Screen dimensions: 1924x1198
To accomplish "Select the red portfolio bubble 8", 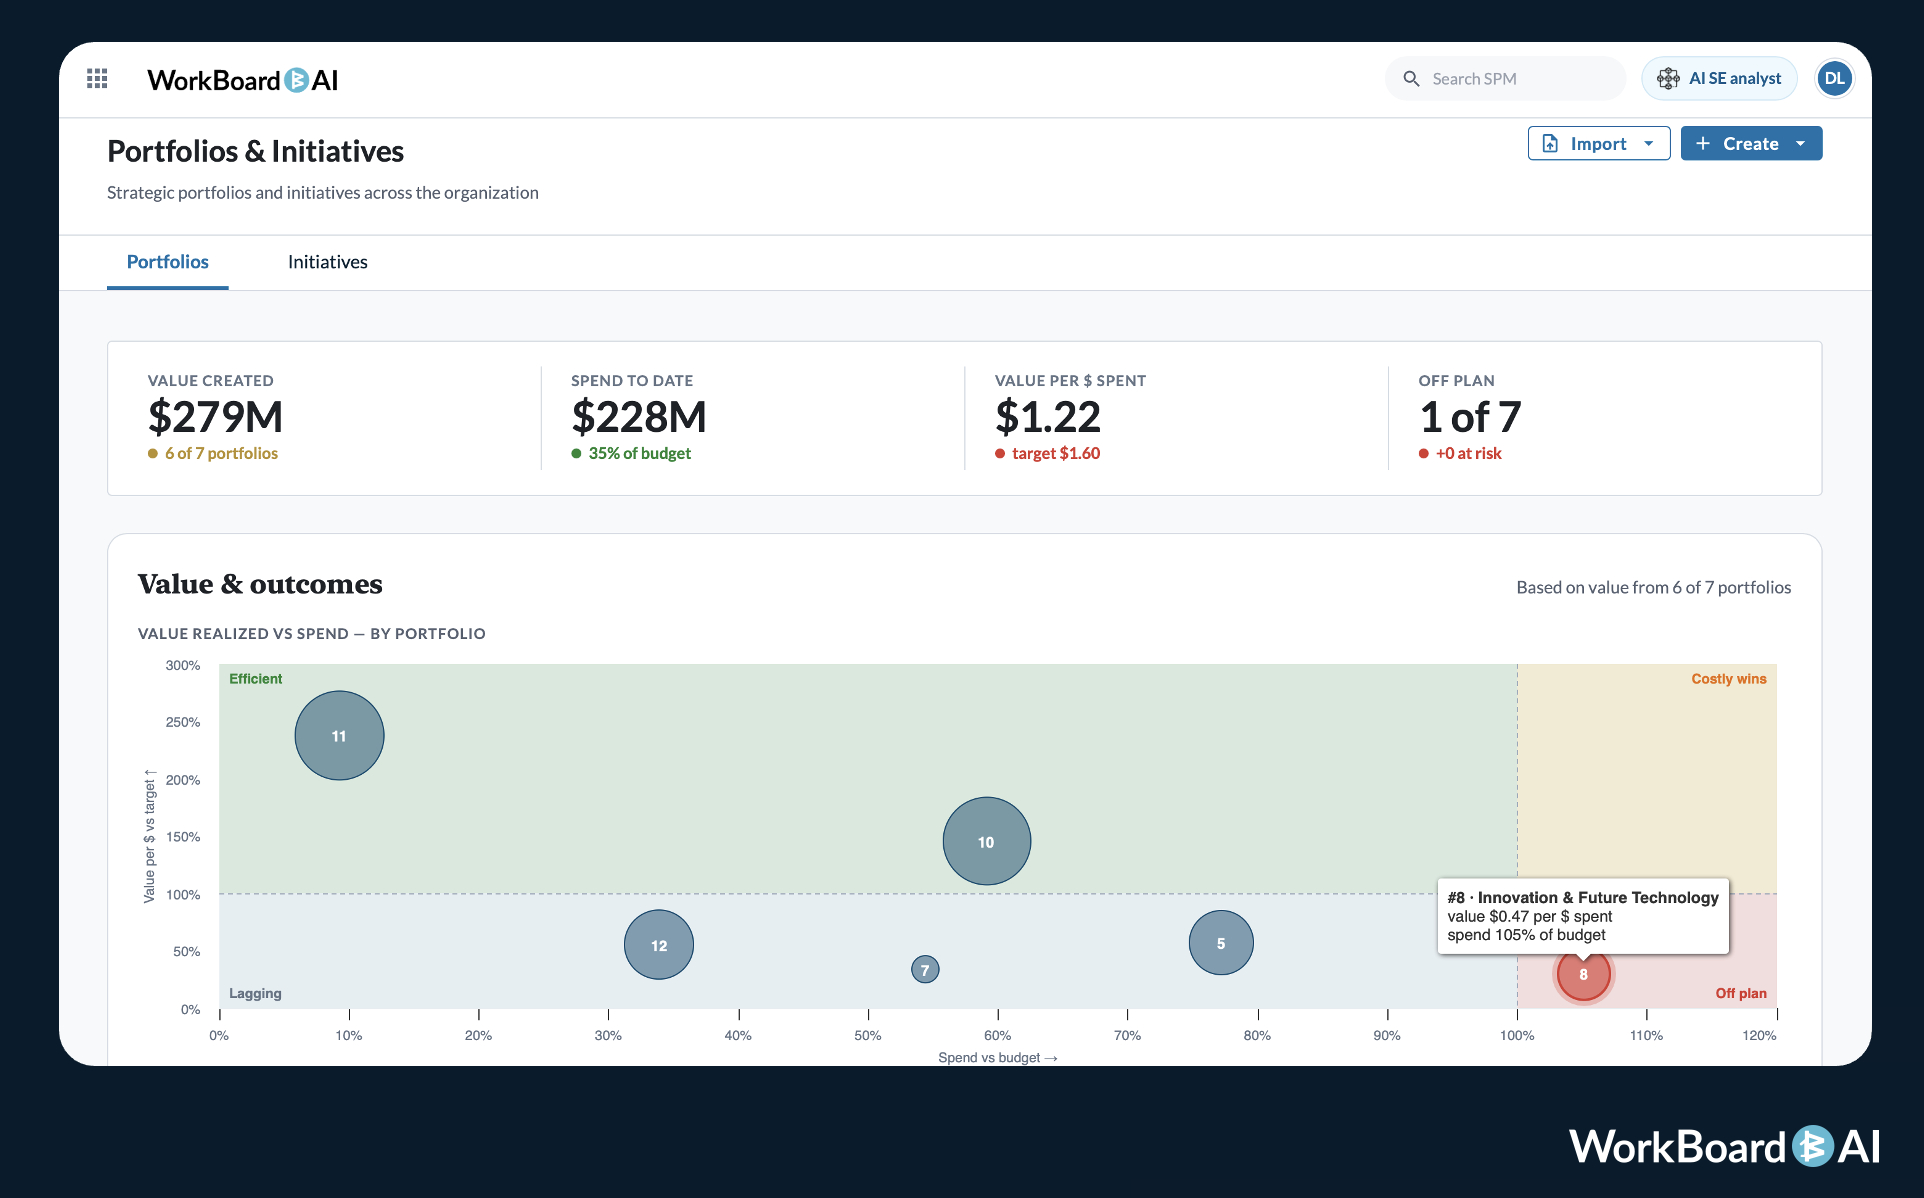I will pos(1583,975).
